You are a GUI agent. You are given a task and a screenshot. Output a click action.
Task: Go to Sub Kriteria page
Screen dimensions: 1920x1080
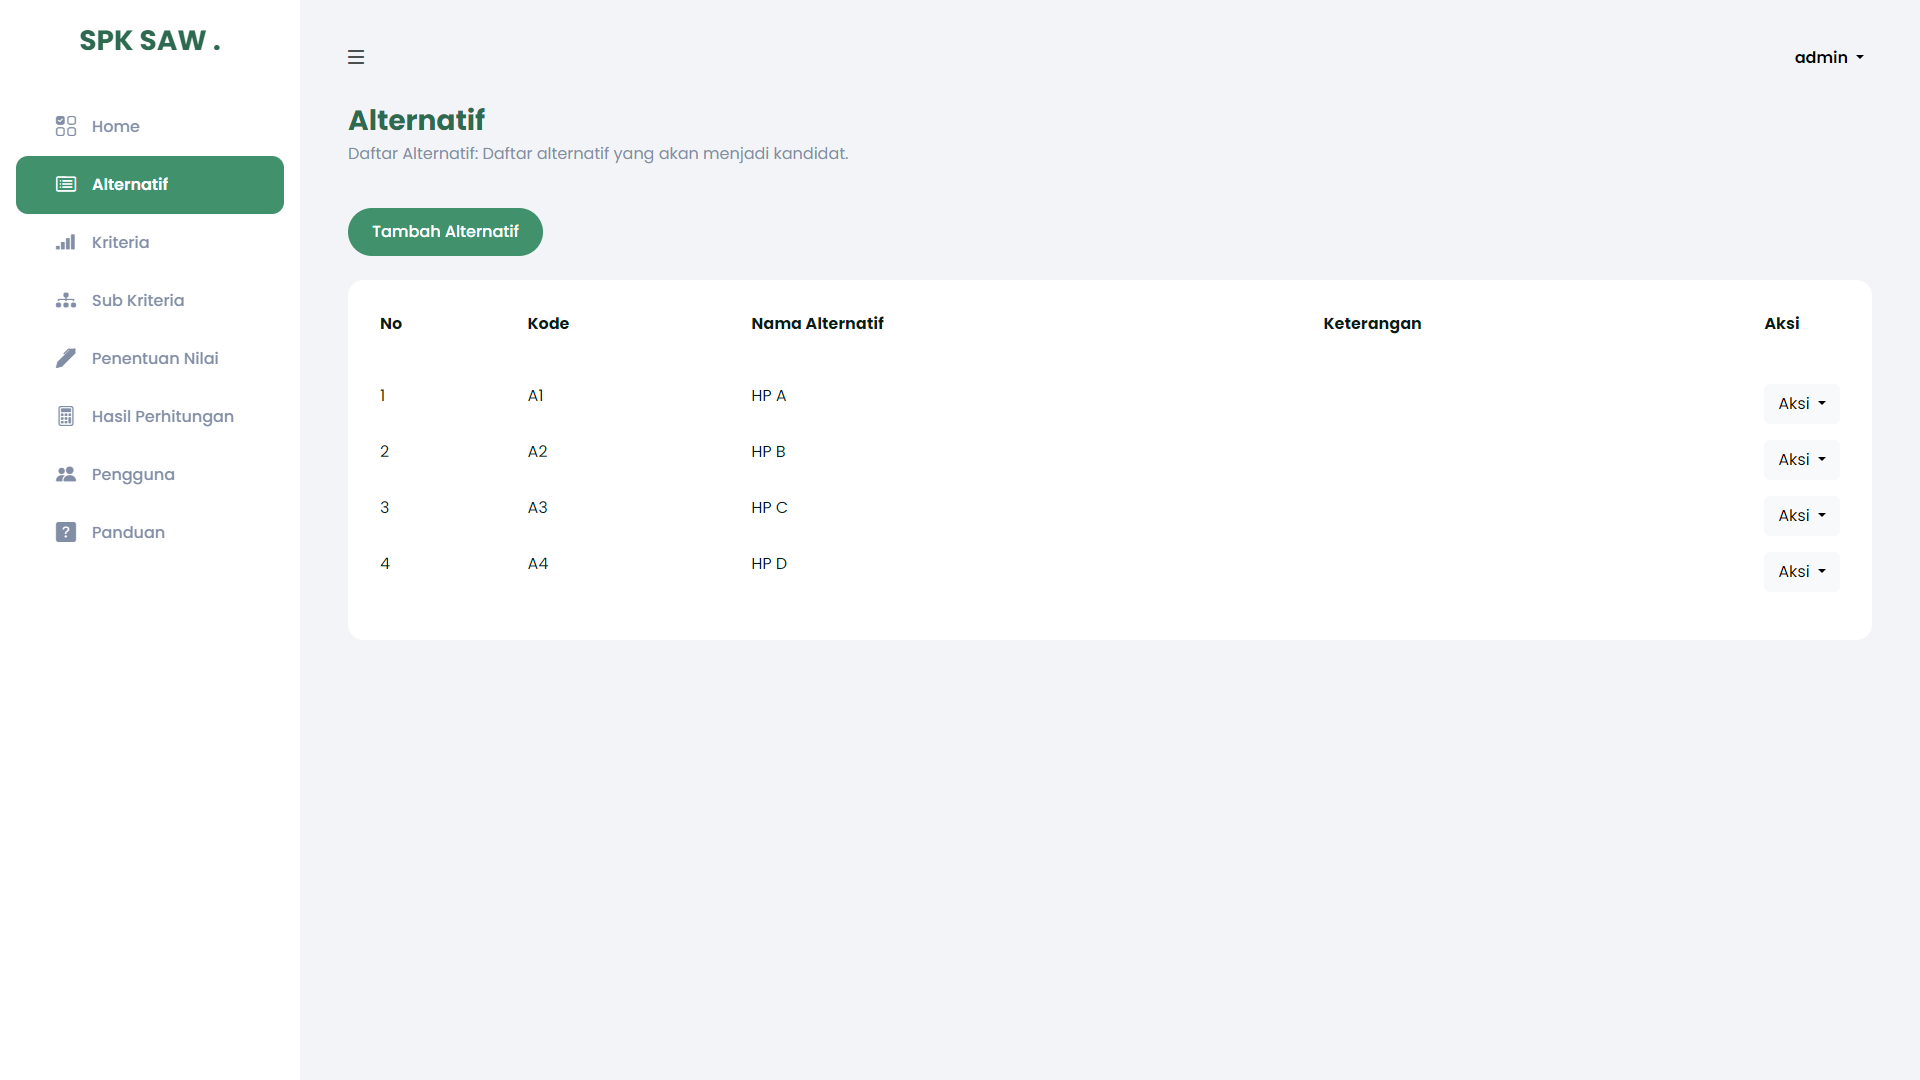point(150,300)
